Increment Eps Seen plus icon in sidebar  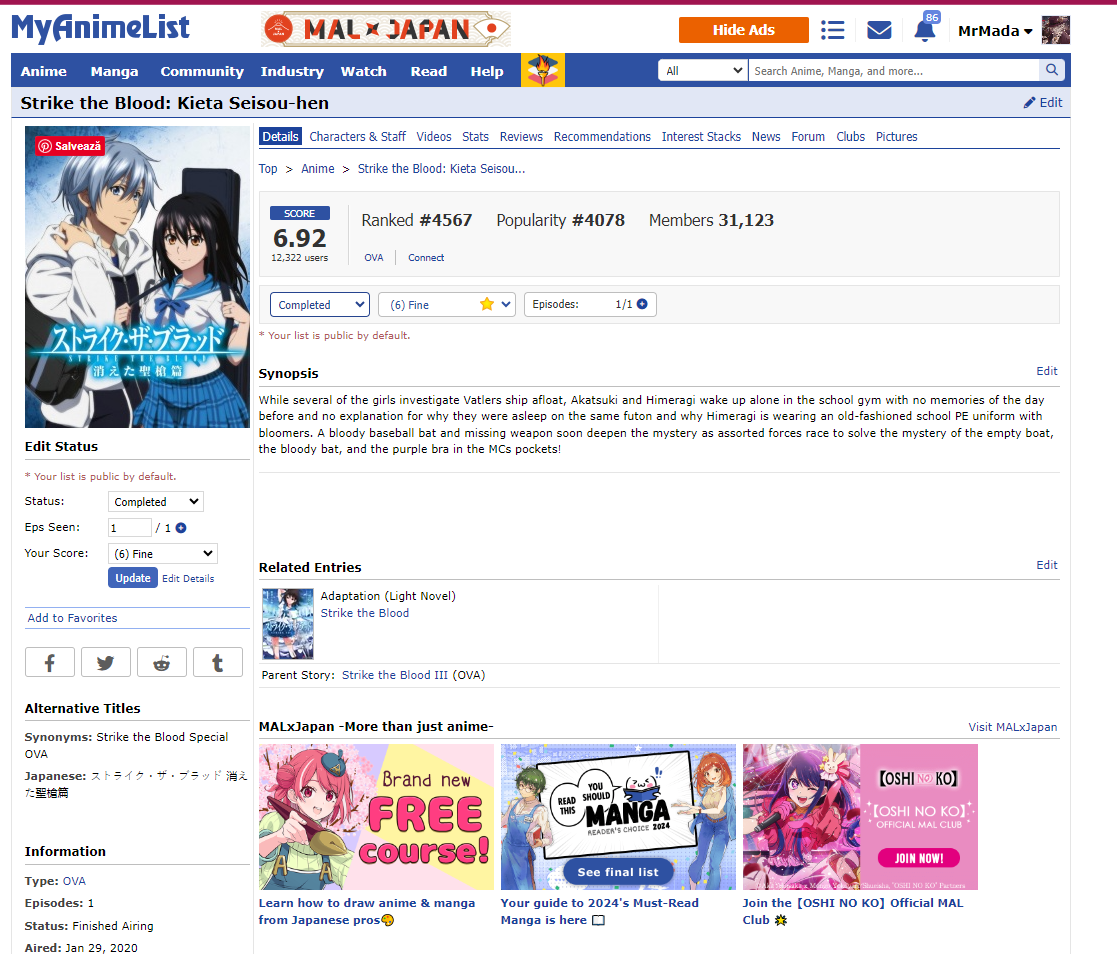click(181, 528)
